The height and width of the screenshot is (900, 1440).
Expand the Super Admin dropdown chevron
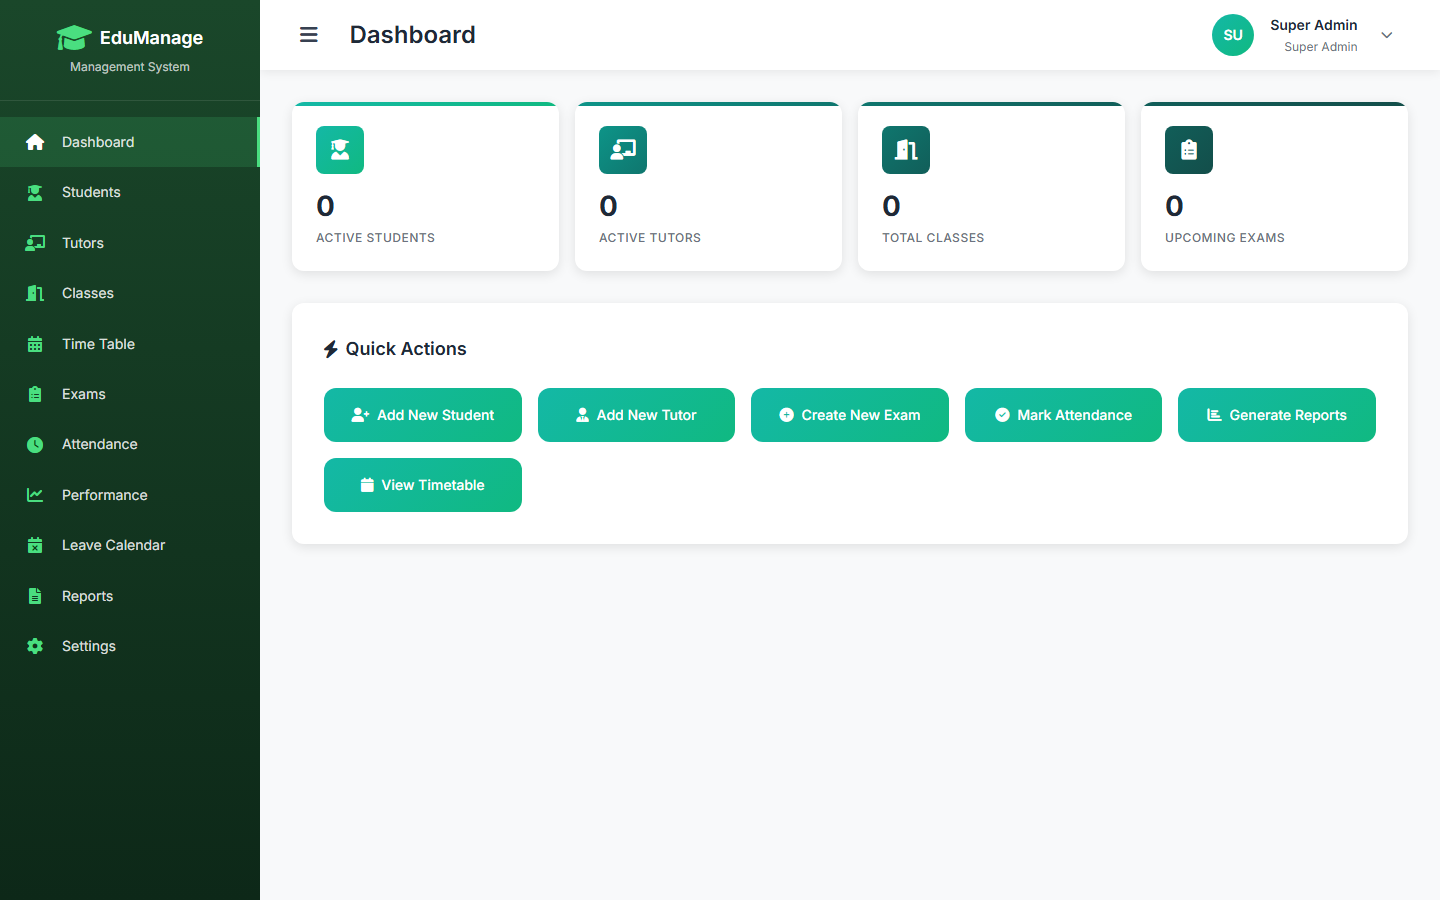[x=1387, y=35]
